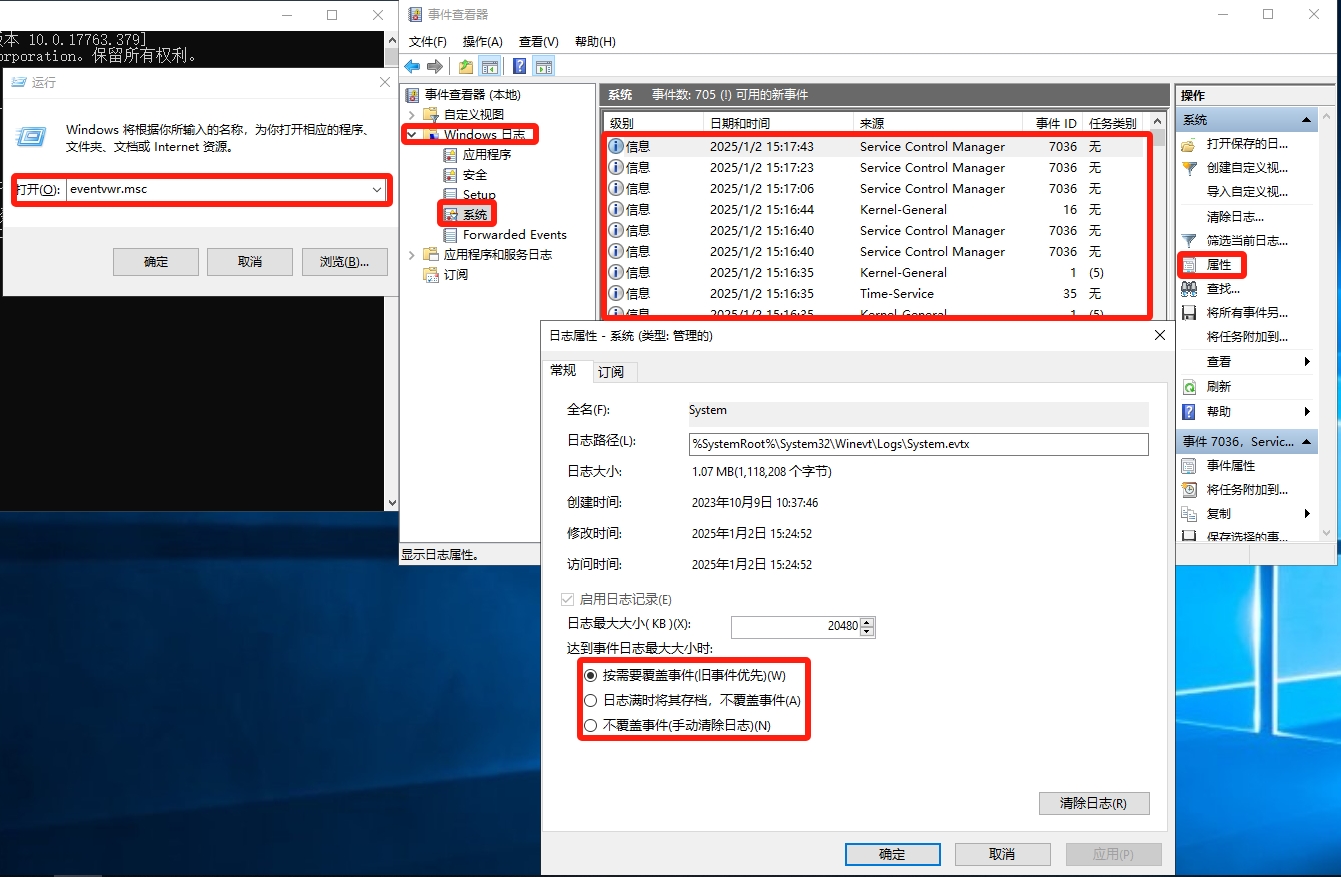1341x877 pixels.
Task: Click the 刷新 refresh icon in Actions pane
Action: [x=1189, y=386]
